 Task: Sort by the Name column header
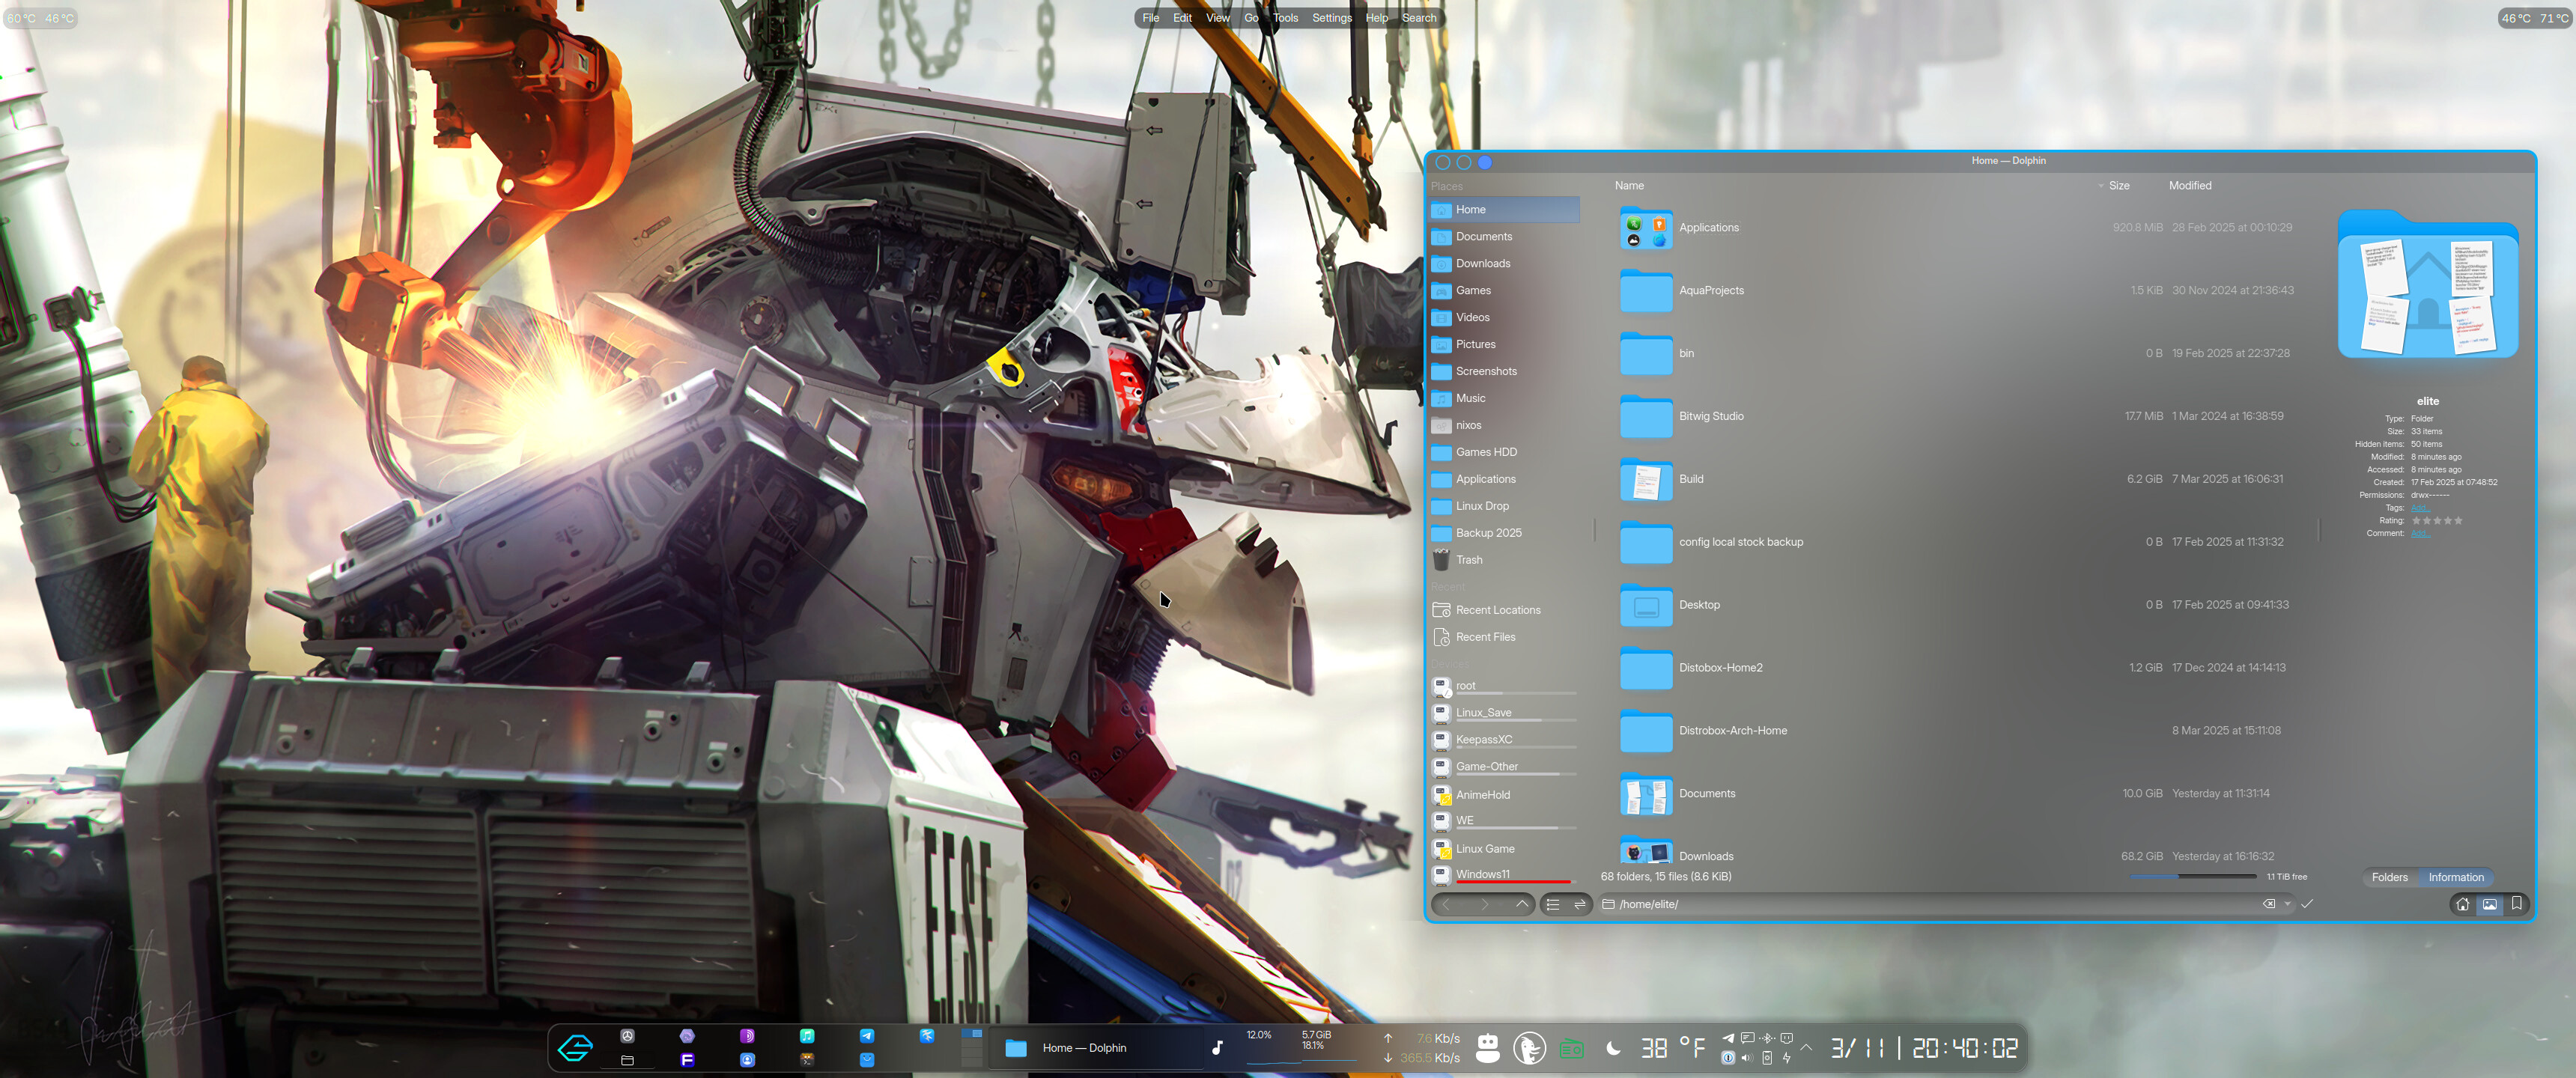tap(1629, 186)
